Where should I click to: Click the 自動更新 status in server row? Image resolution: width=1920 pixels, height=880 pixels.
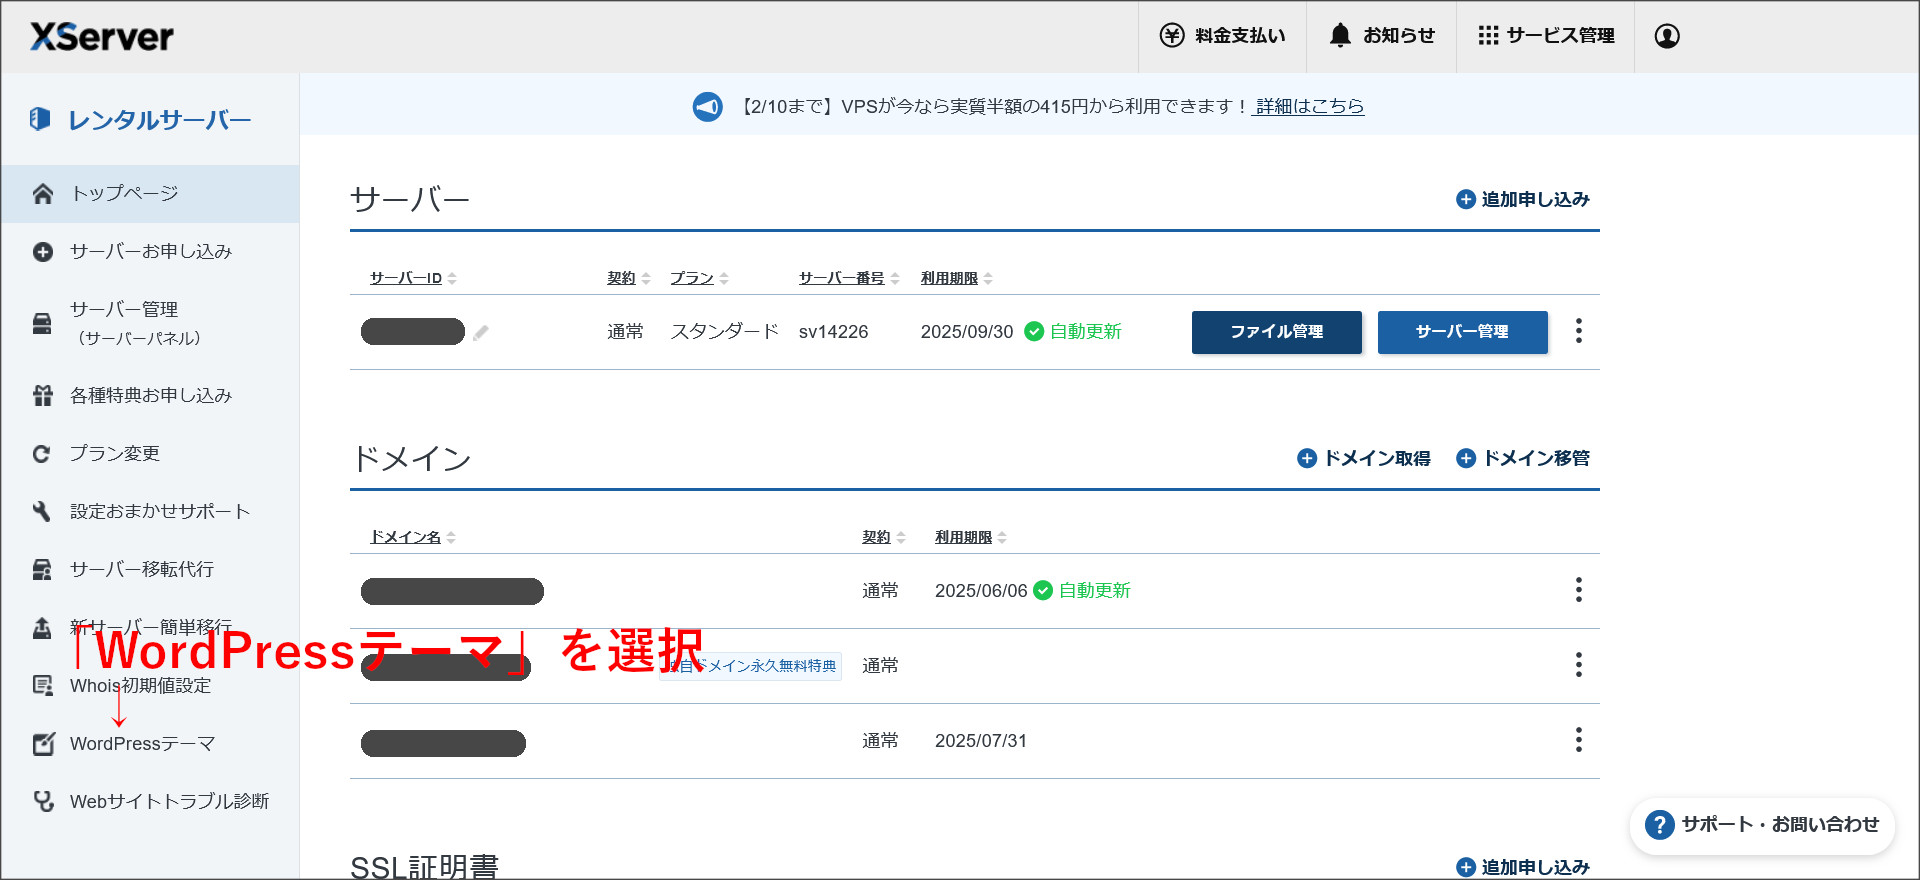point(1073,332)
